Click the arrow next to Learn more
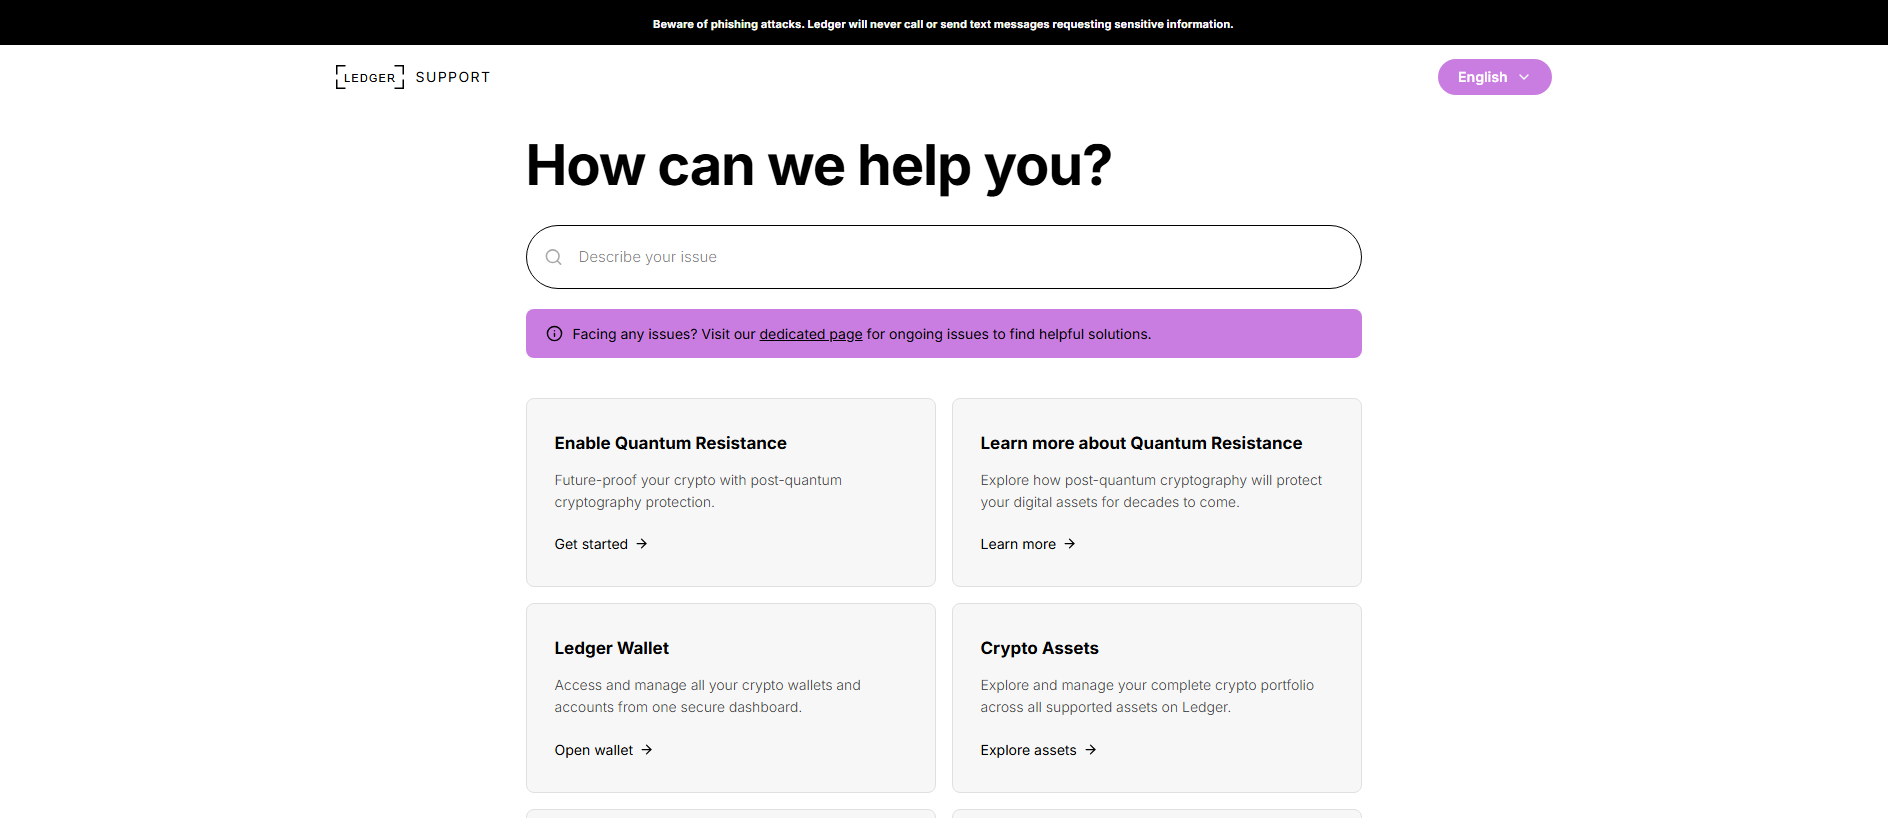This screenshot has width=1888, height=818. (1070, 544)
